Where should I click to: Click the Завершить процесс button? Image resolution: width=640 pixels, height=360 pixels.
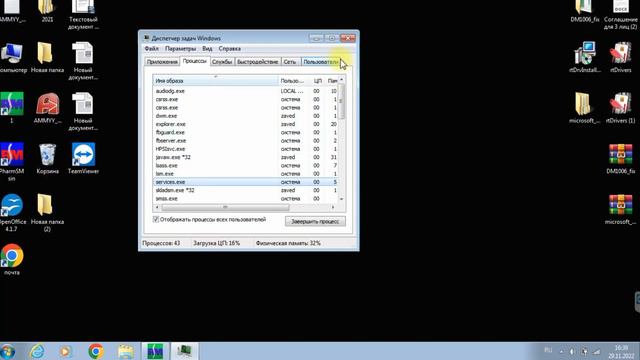315,221
